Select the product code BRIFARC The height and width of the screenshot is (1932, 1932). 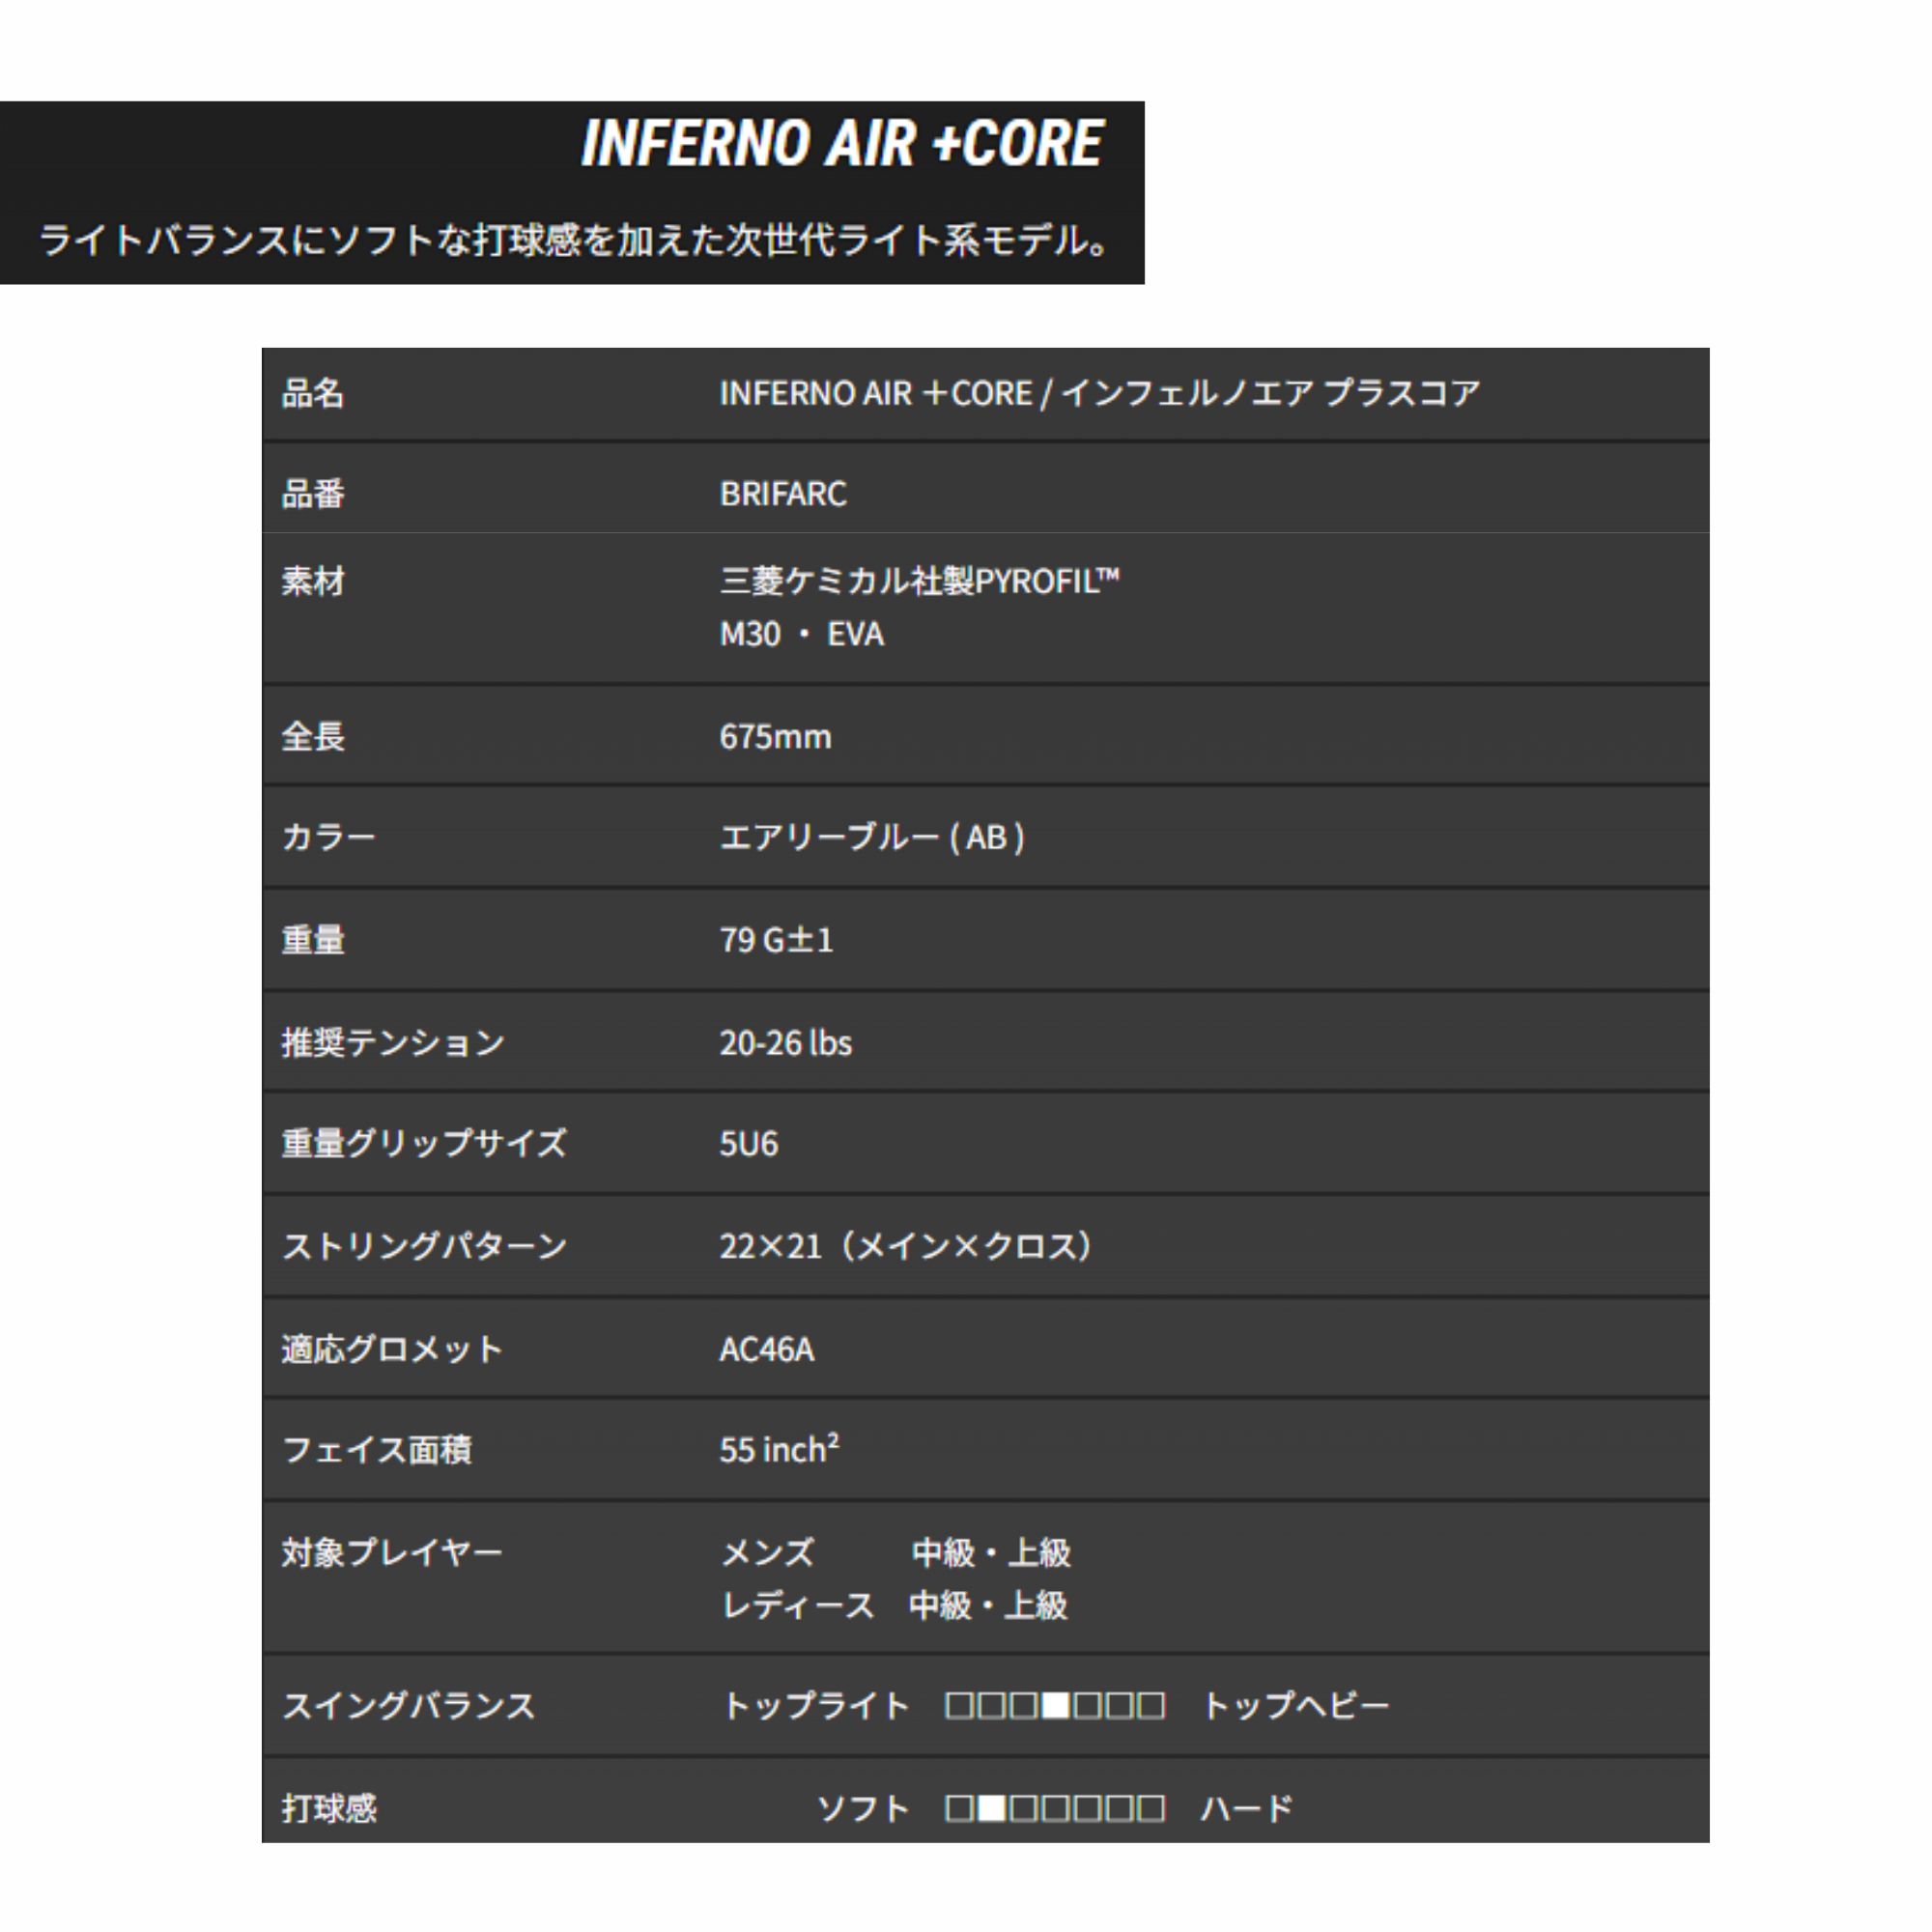coord(782,494)
